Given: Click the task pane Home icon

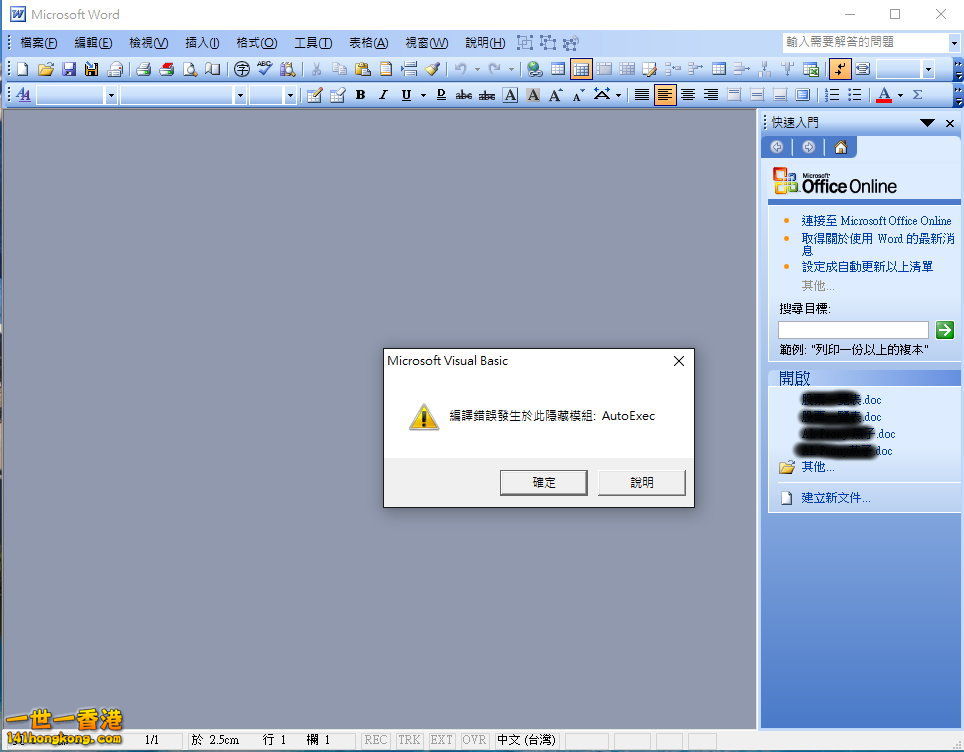Looking at the screenshot, I should [840, 147].
